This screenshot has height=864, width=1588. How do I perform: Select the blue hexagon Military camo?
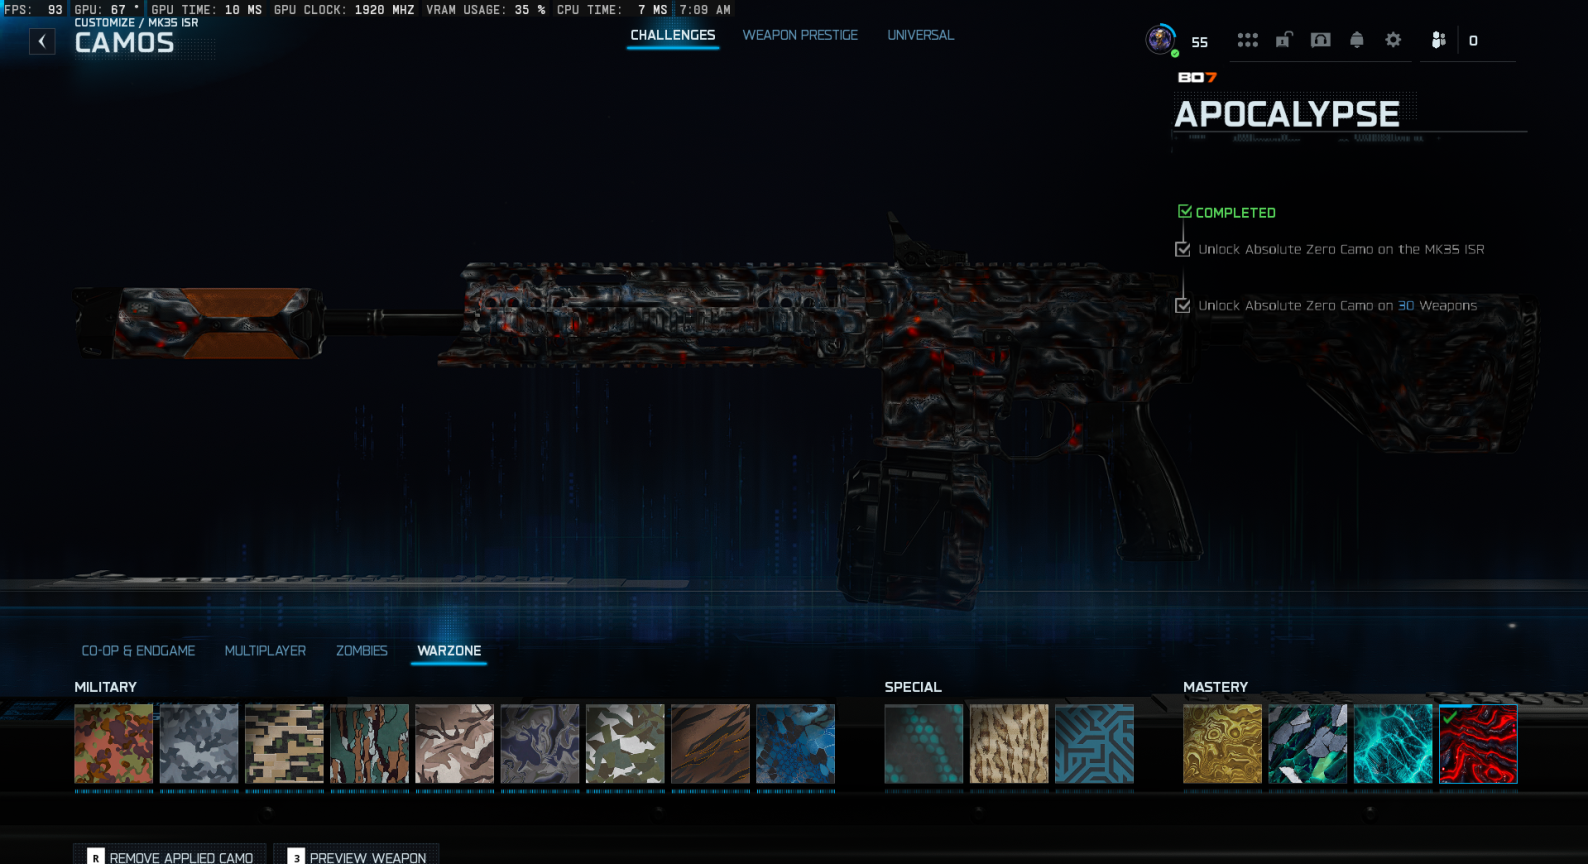tap(796, 744)
